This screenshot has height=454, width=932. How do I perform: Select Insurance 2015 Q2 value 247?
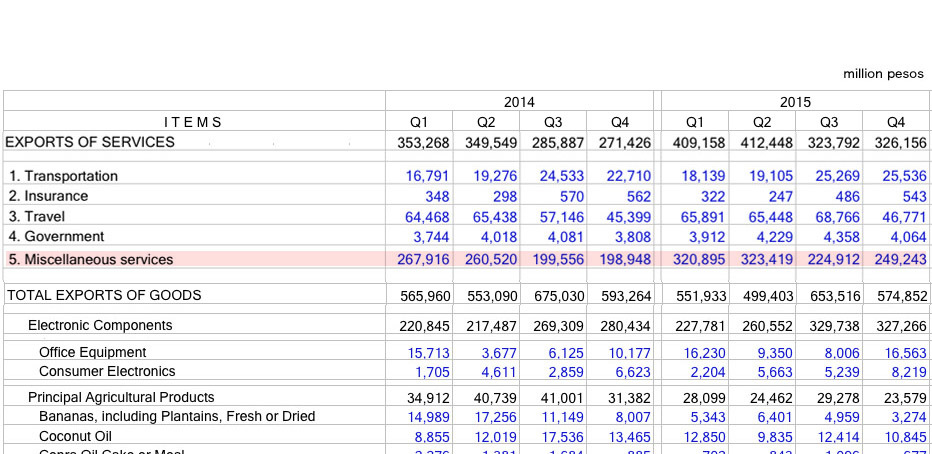pyautogui.click(x=780, y=196)
